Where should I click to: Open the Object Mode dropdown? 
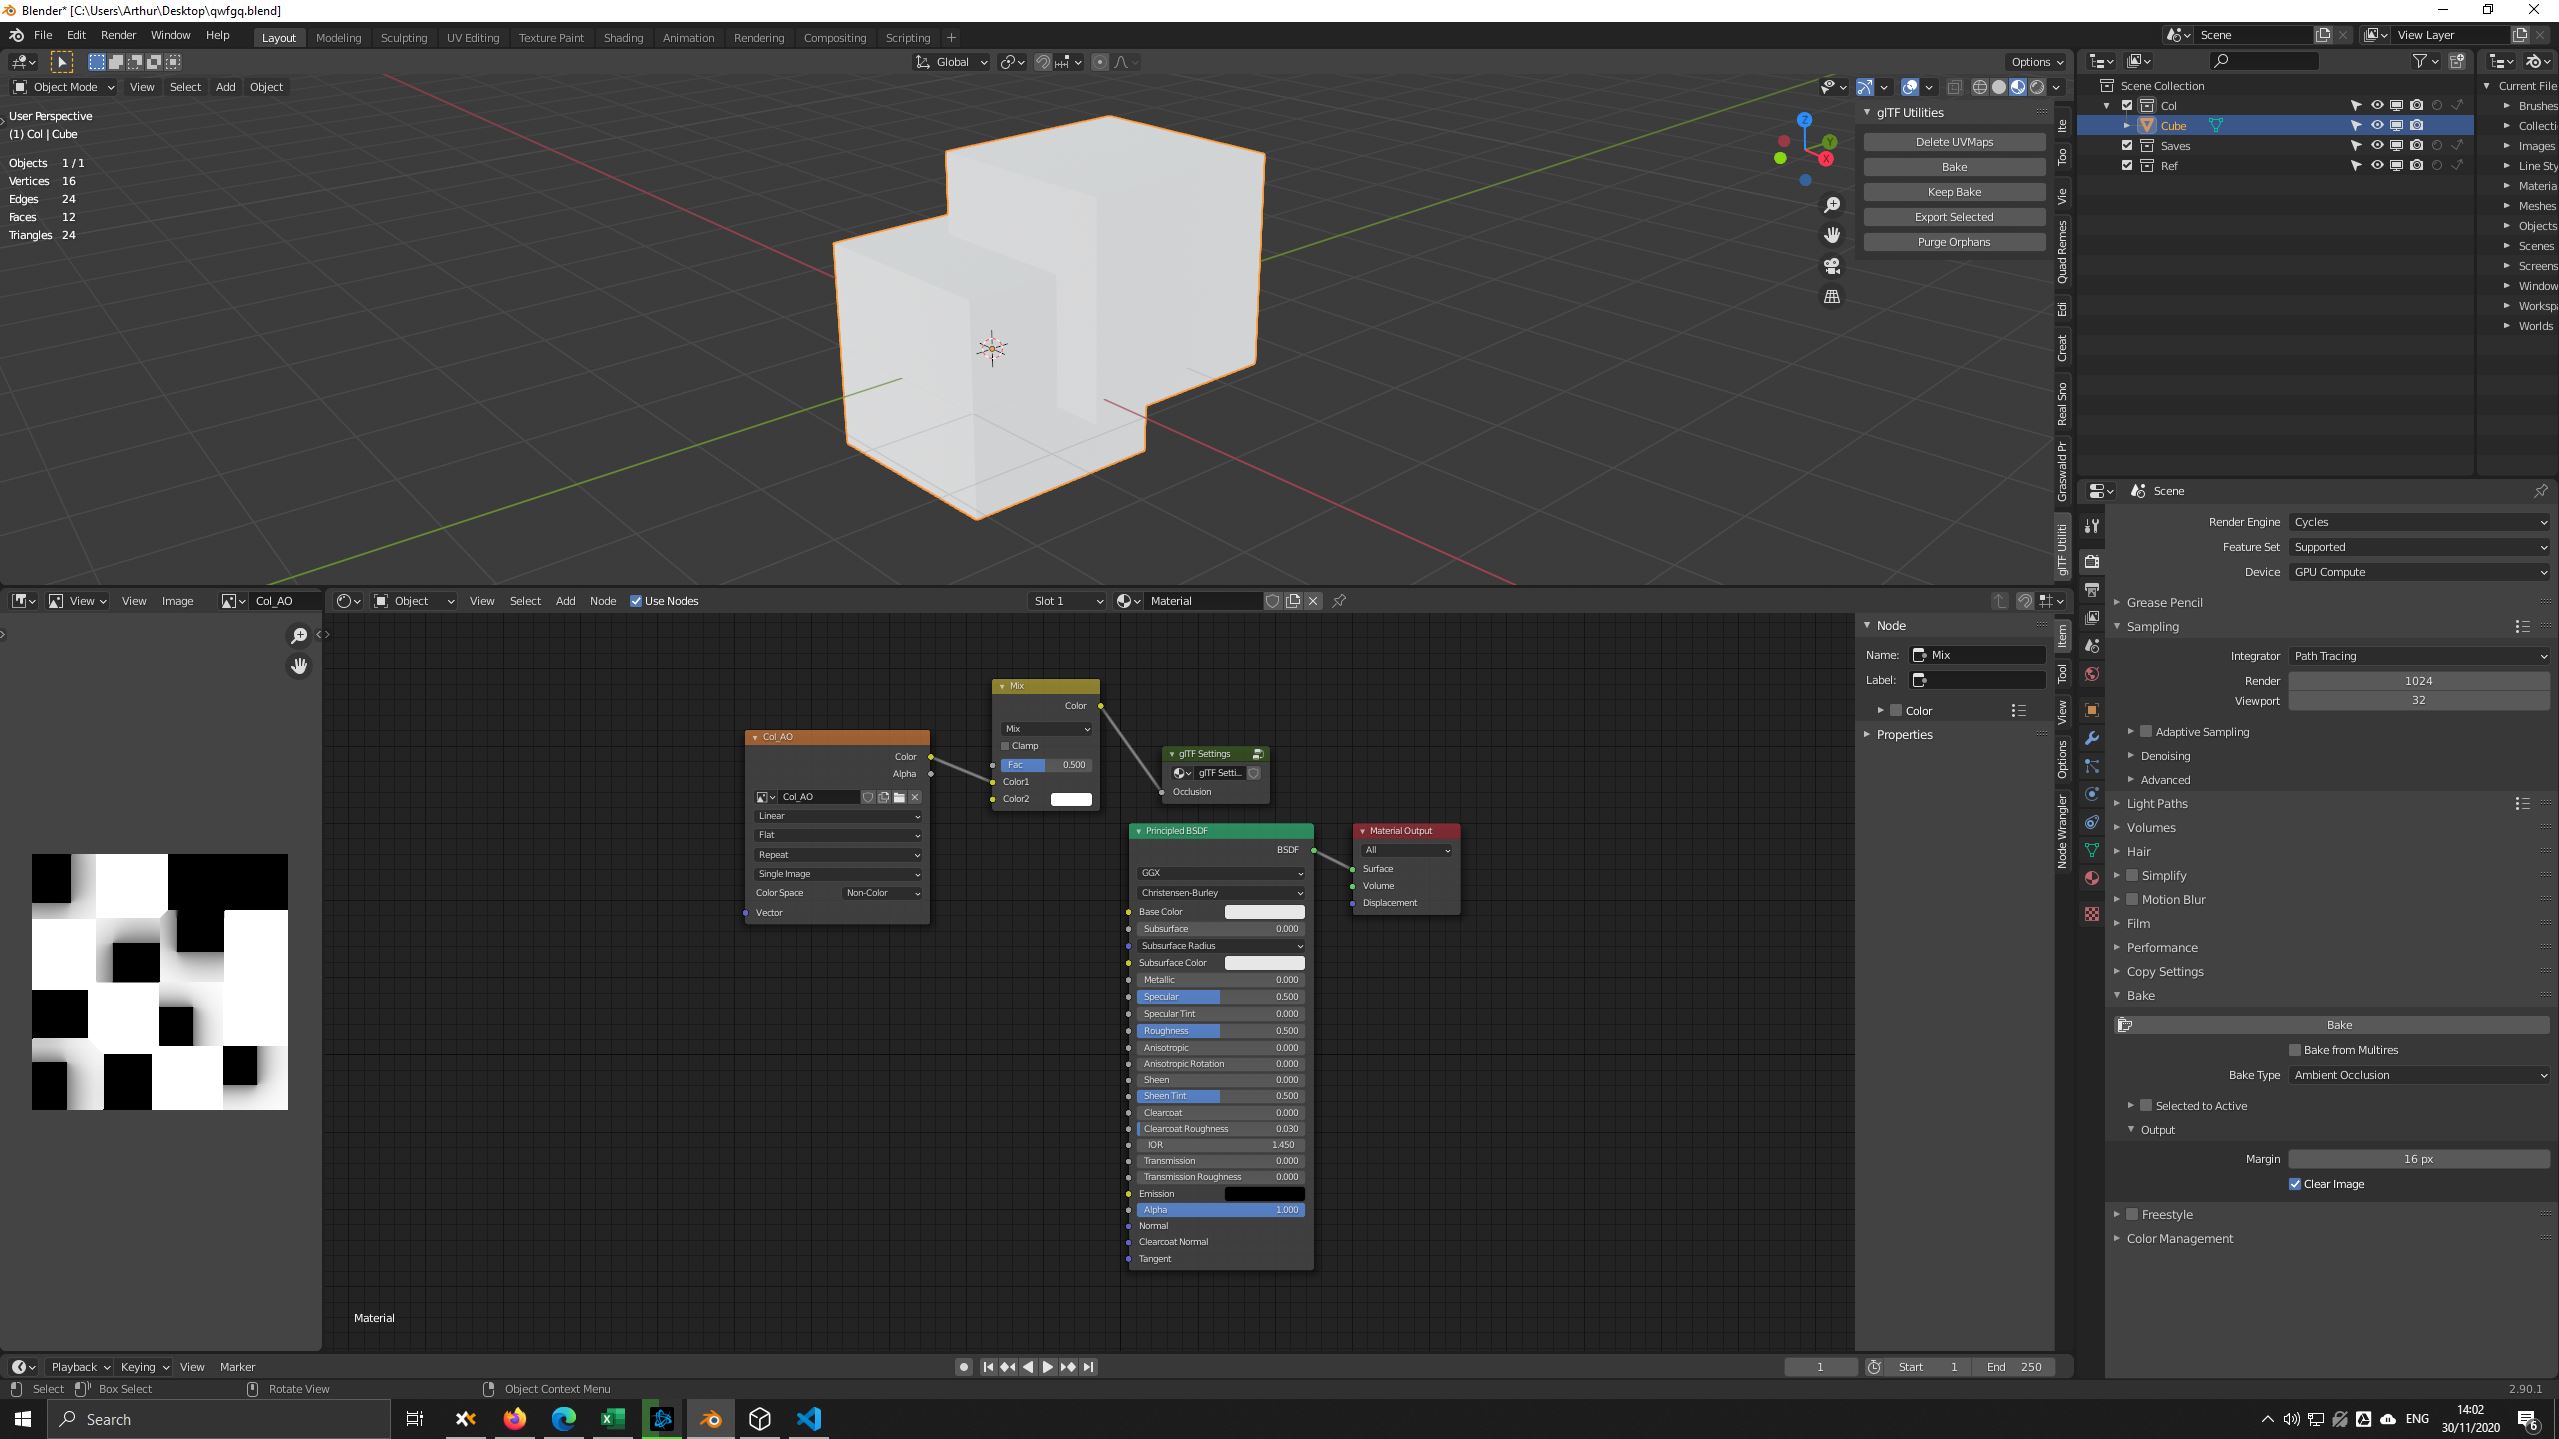pos(64,87)
